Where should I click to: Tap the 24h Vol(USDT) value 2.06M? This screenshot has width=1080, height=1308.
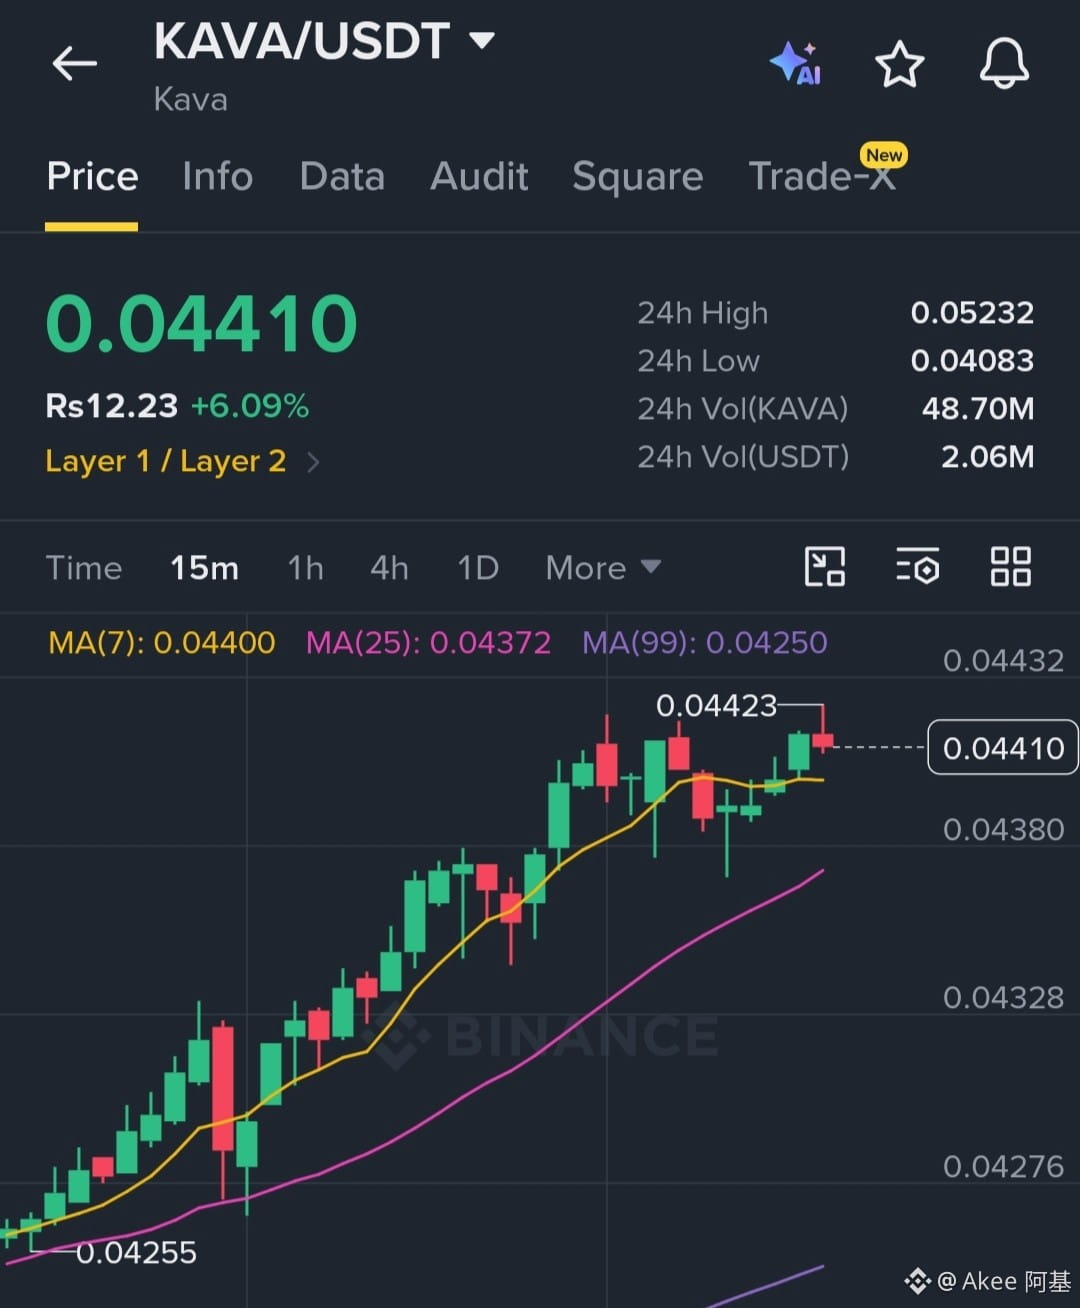pyautogui.click(x=987, y=457)
